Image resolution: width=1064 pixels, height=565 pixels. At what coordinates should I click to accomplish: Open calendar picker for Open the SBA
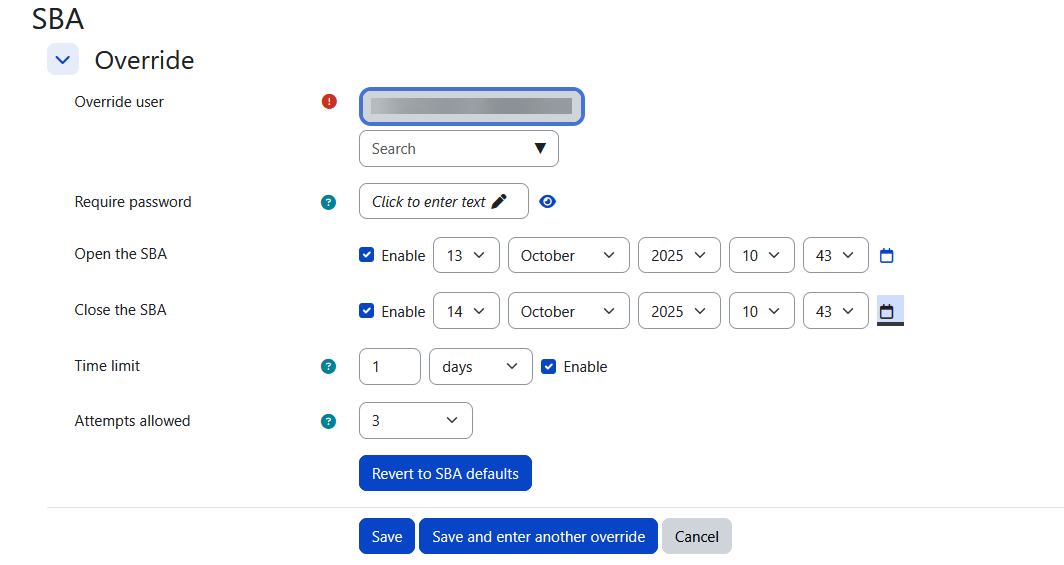pos(886,256)
